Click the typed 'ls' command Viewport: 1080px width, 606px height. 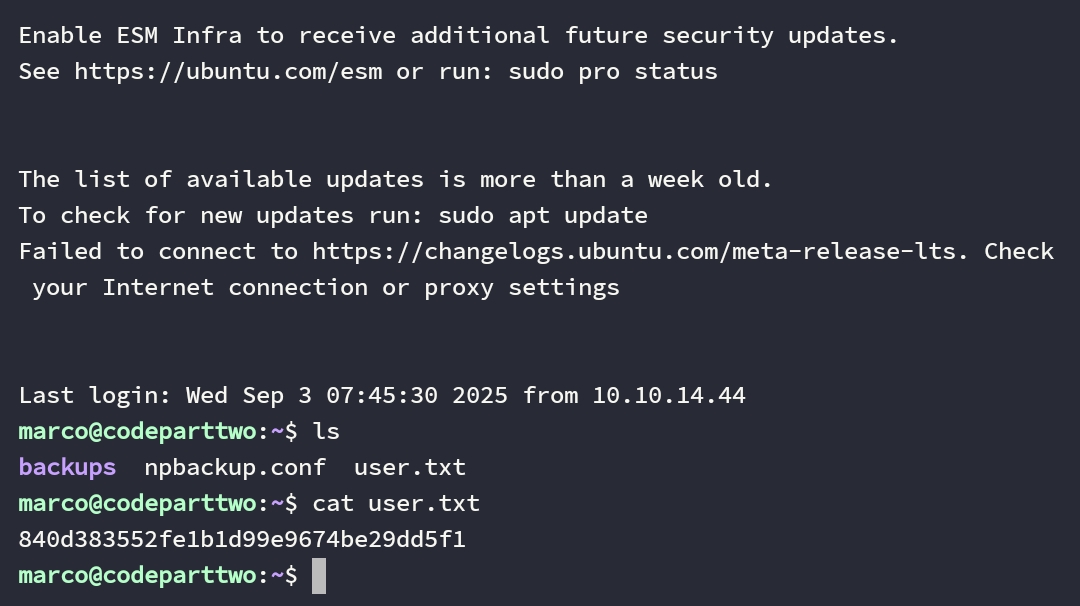pos(326,432)
